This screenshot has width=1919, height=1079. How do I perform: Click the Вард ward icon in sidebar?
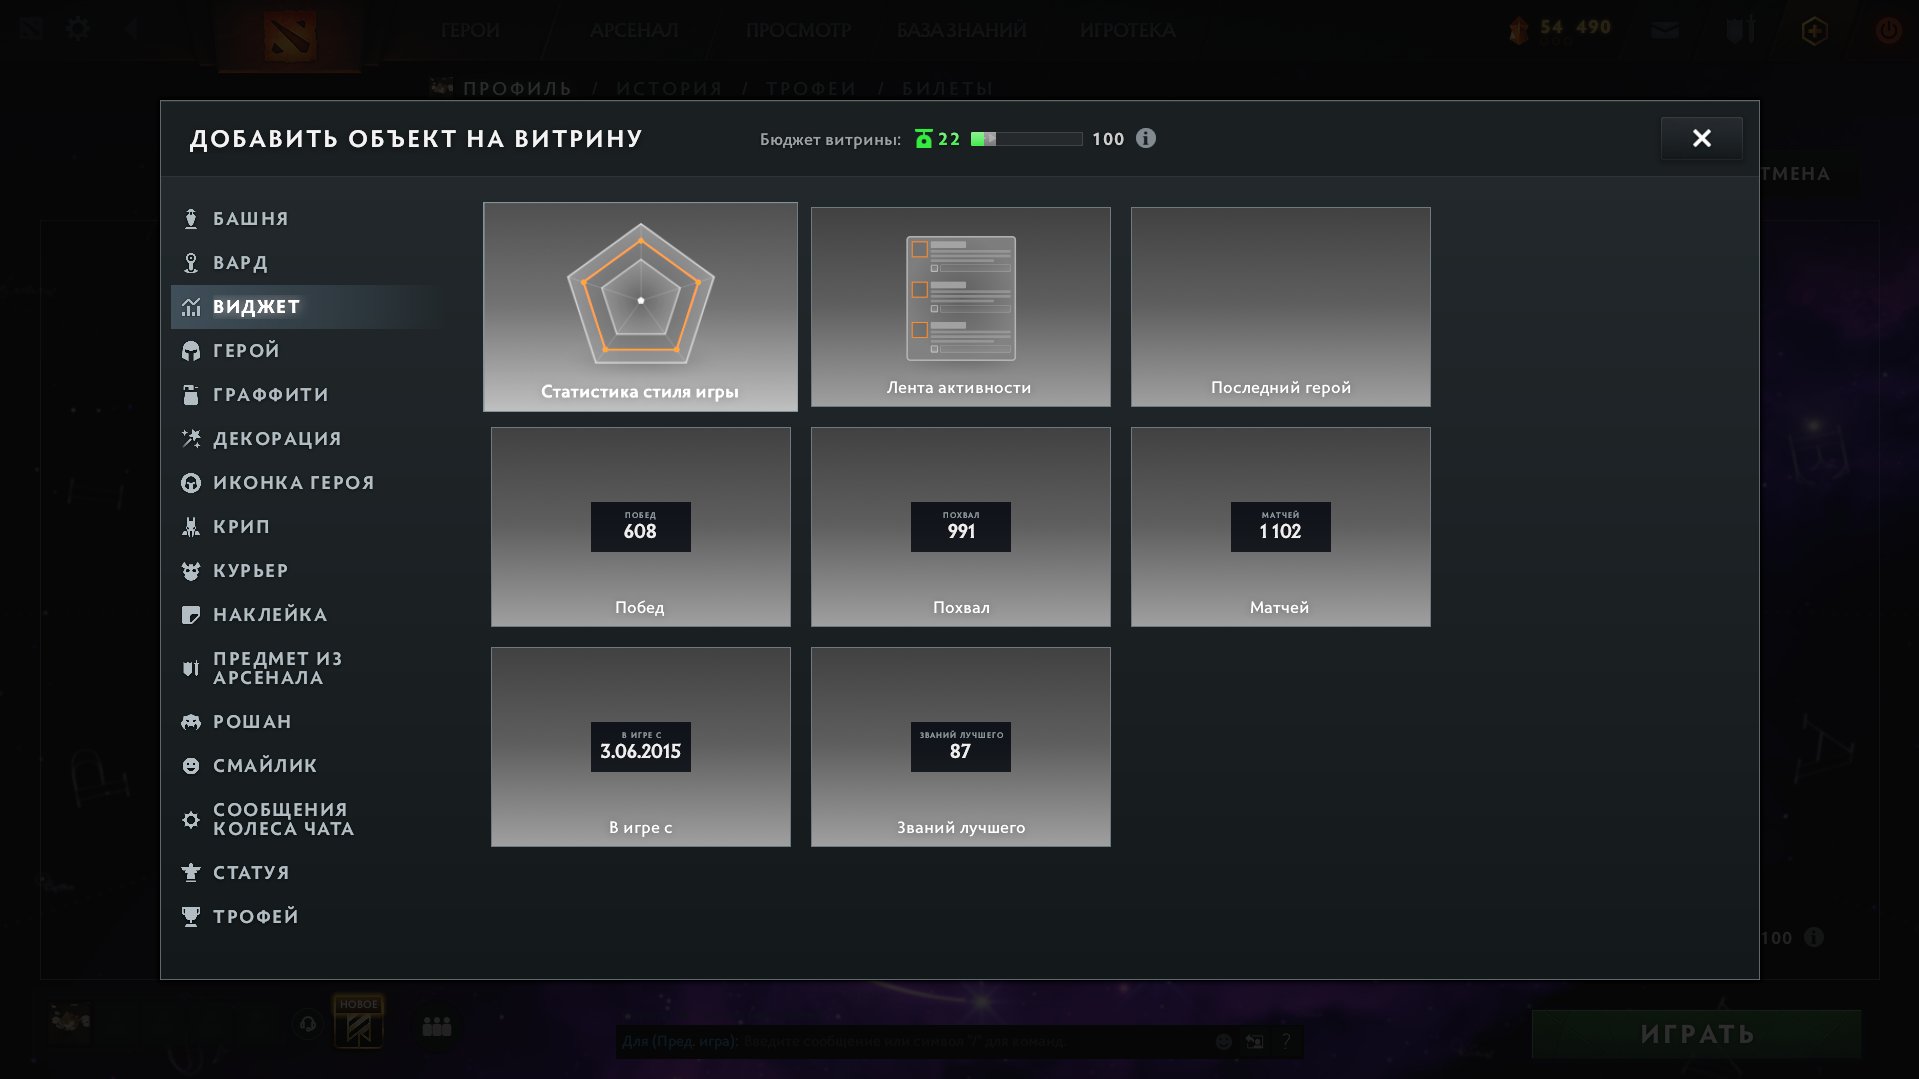point(191,263)
